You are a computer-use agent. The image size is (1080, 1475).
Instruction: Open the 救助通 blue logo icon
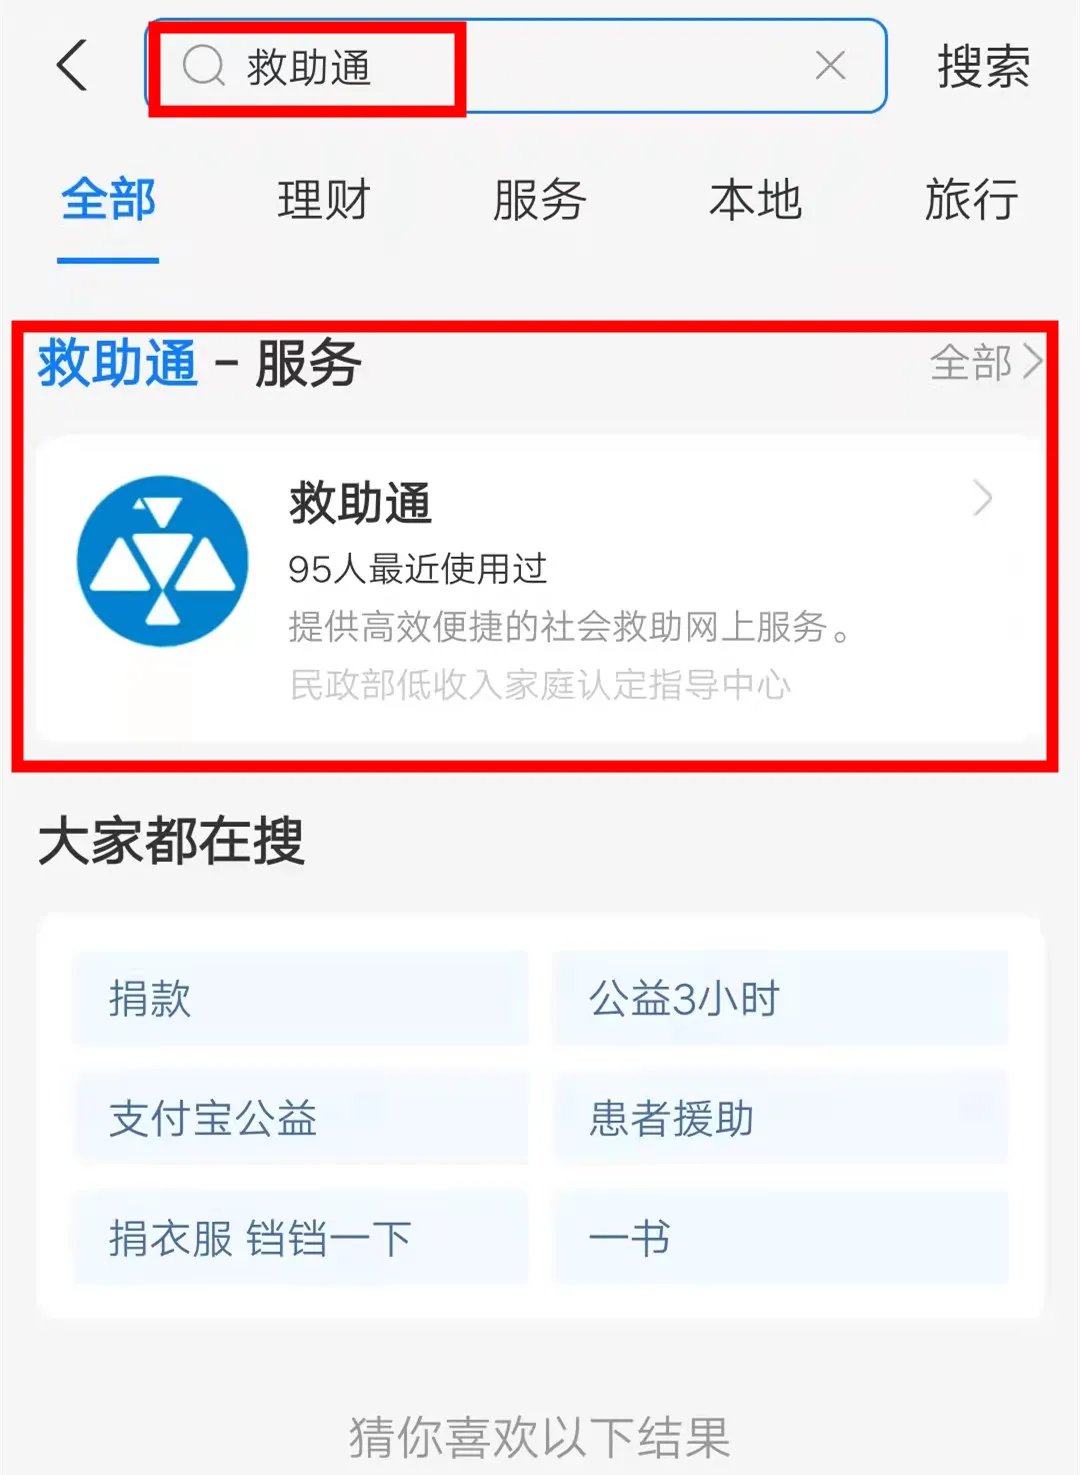point(162,561)
